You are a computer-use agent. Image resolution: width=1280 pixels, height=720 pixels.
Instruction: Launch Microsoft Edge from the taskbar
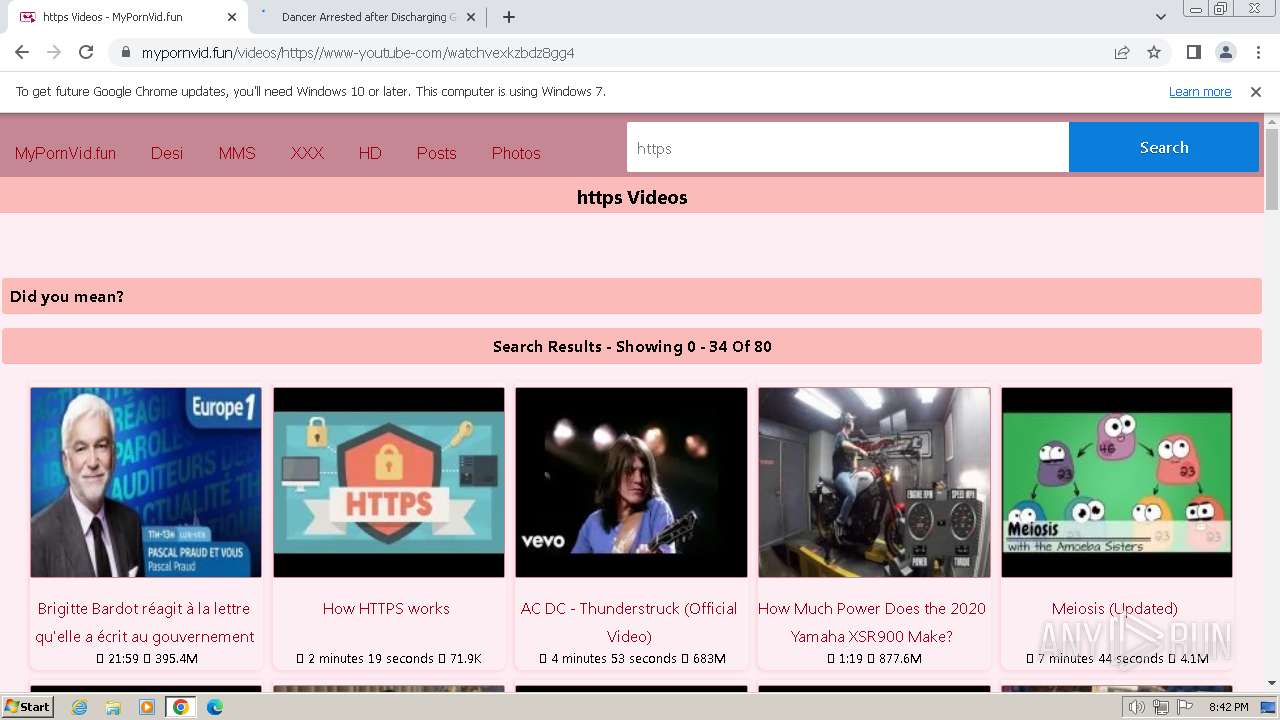[214, 707]
